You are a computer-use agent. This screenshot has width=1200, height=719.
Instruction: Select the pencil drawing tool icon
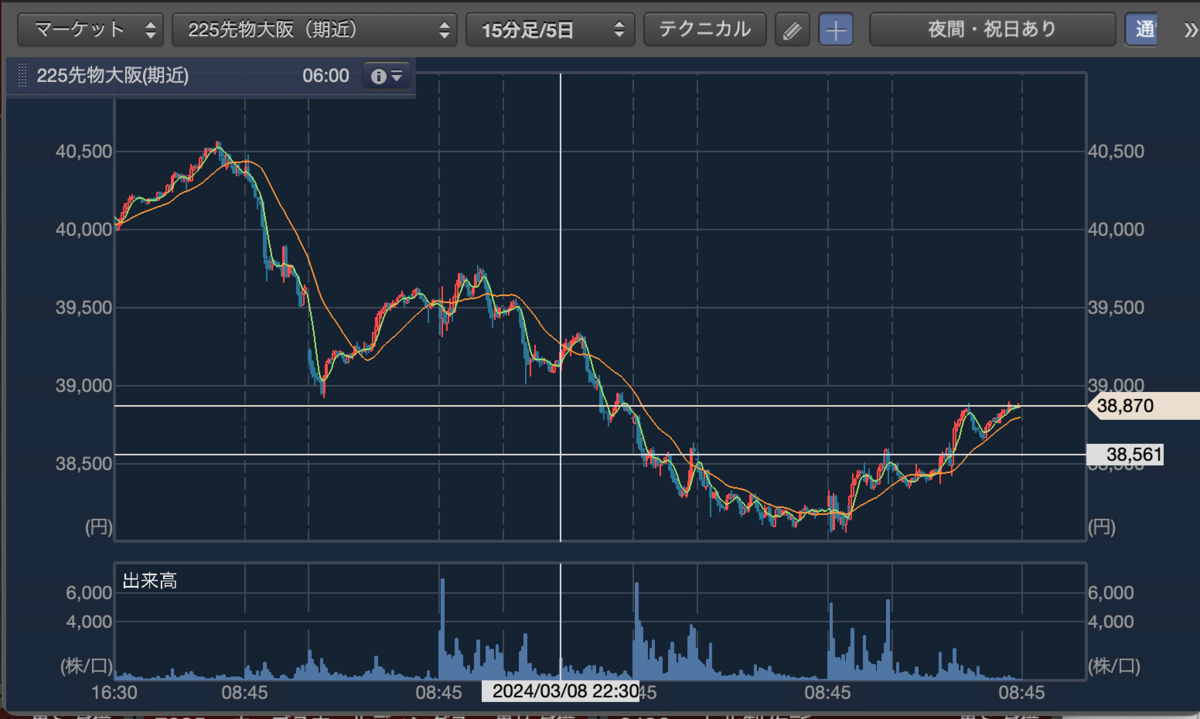pos(792,30)
